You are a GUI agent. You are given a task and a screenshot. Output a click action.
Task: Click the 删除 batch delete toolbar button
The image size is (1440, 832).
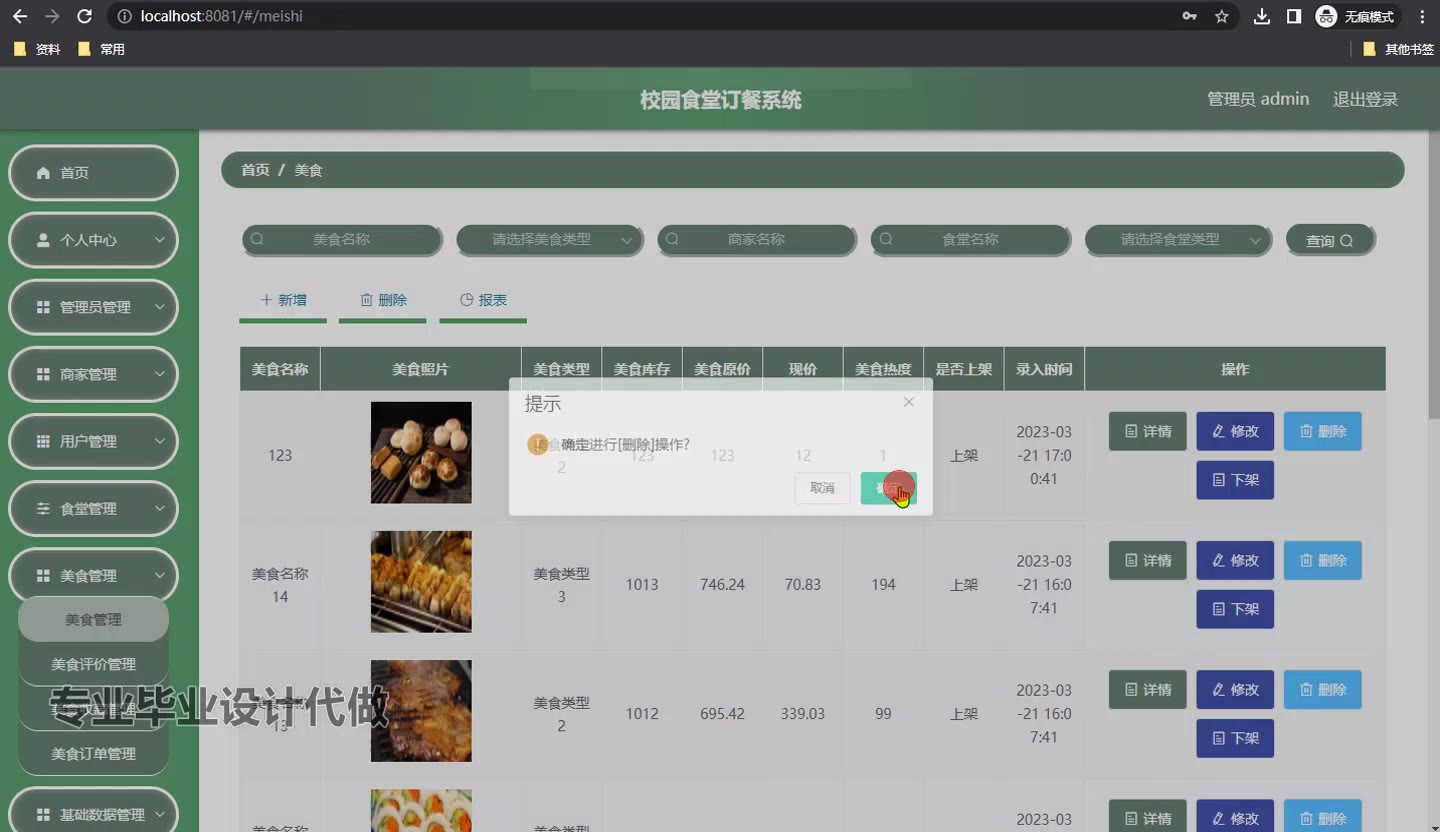383,301
